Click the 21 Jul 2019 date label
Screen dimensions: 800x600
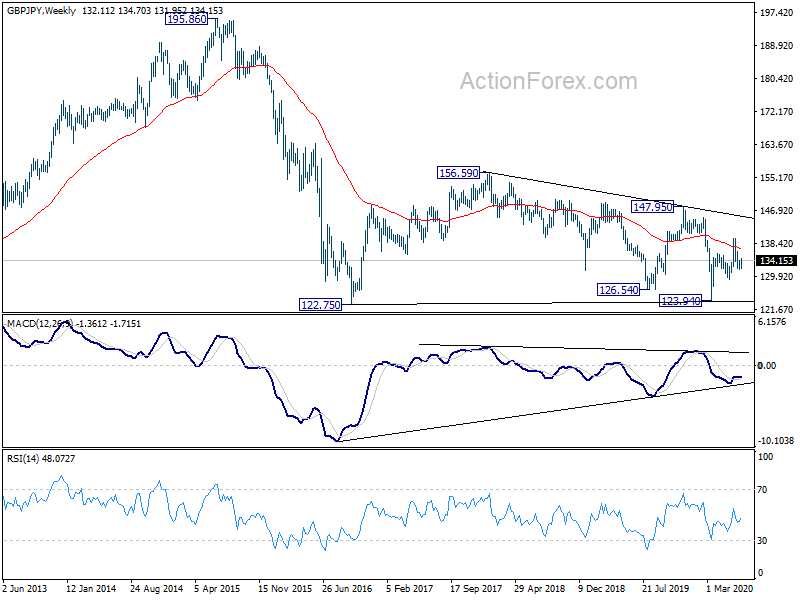click(666, 588)
